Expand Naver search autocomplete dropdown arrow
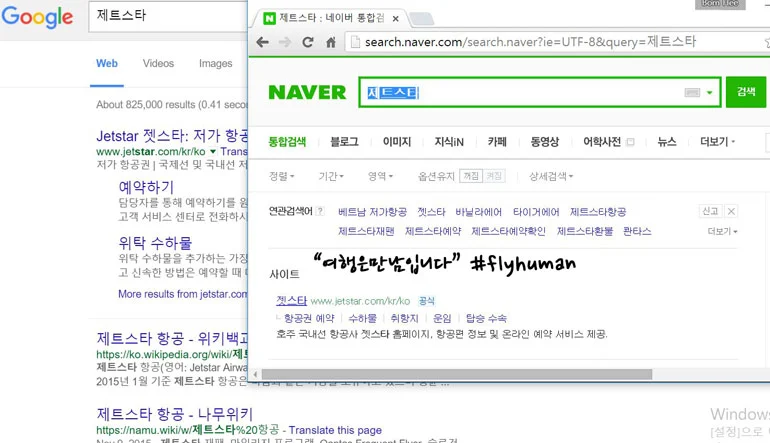The image size is (770, 443). (x=709, y=92)
